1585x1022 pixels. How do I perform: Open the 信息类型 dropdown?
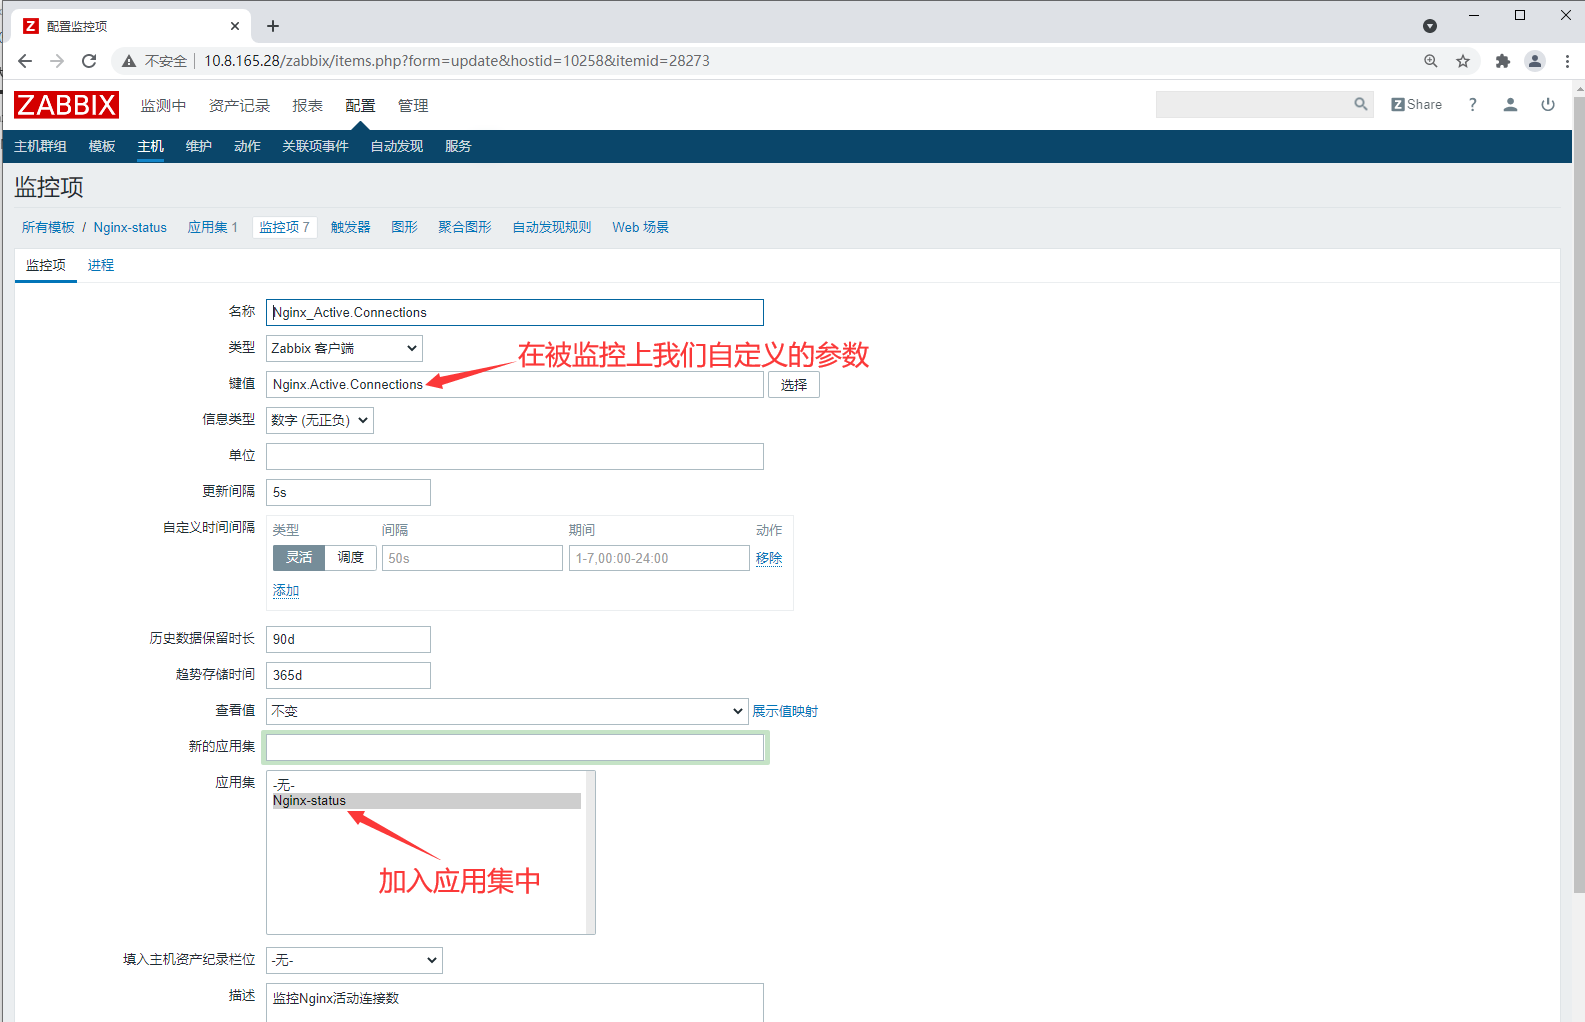[x=320, y=420]
